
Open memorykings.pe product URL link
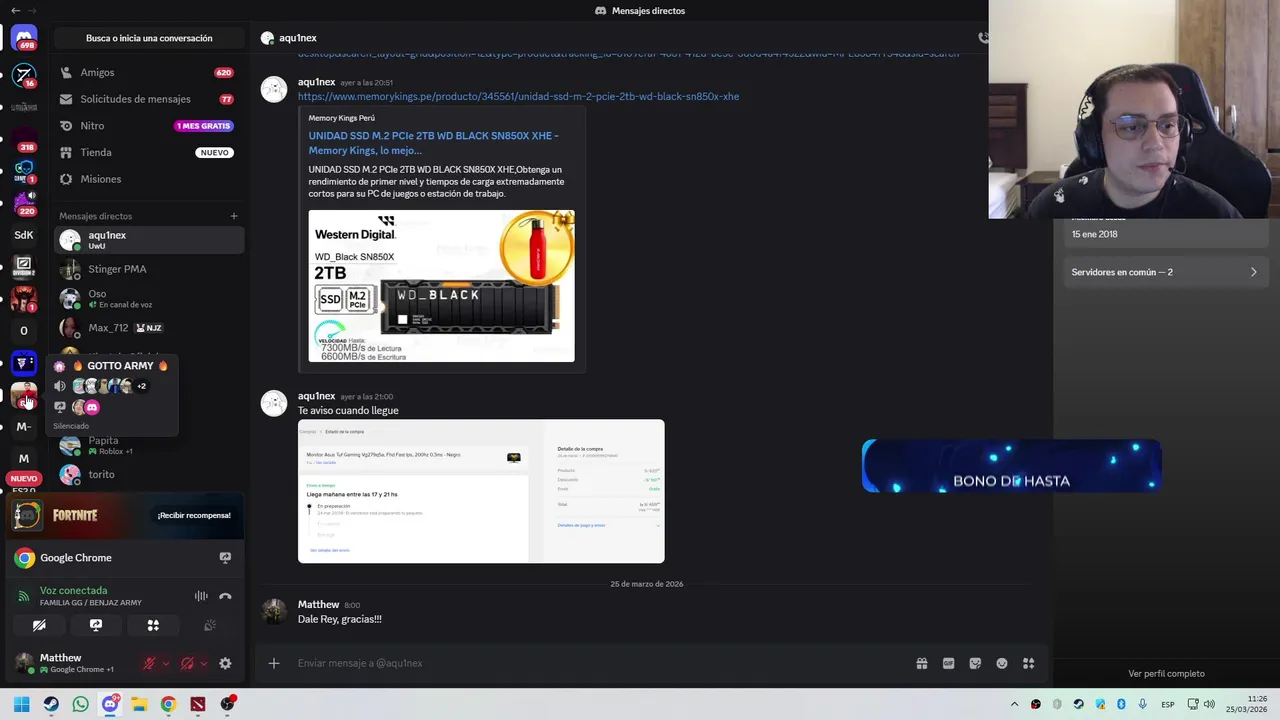pos(518,97)
